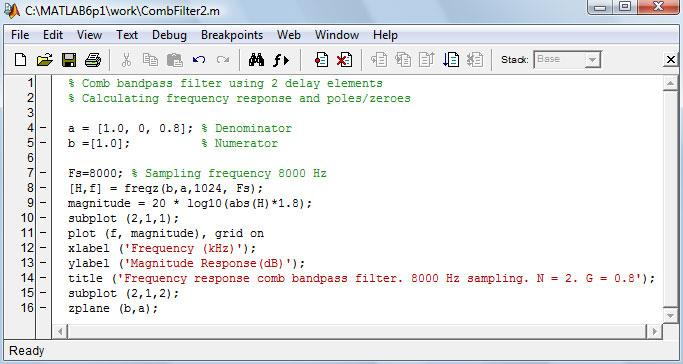The height and width of the screenshot is (364, 683).
Task: Maximize the CombFilter2.m window
Action: (x=626, y=7)
